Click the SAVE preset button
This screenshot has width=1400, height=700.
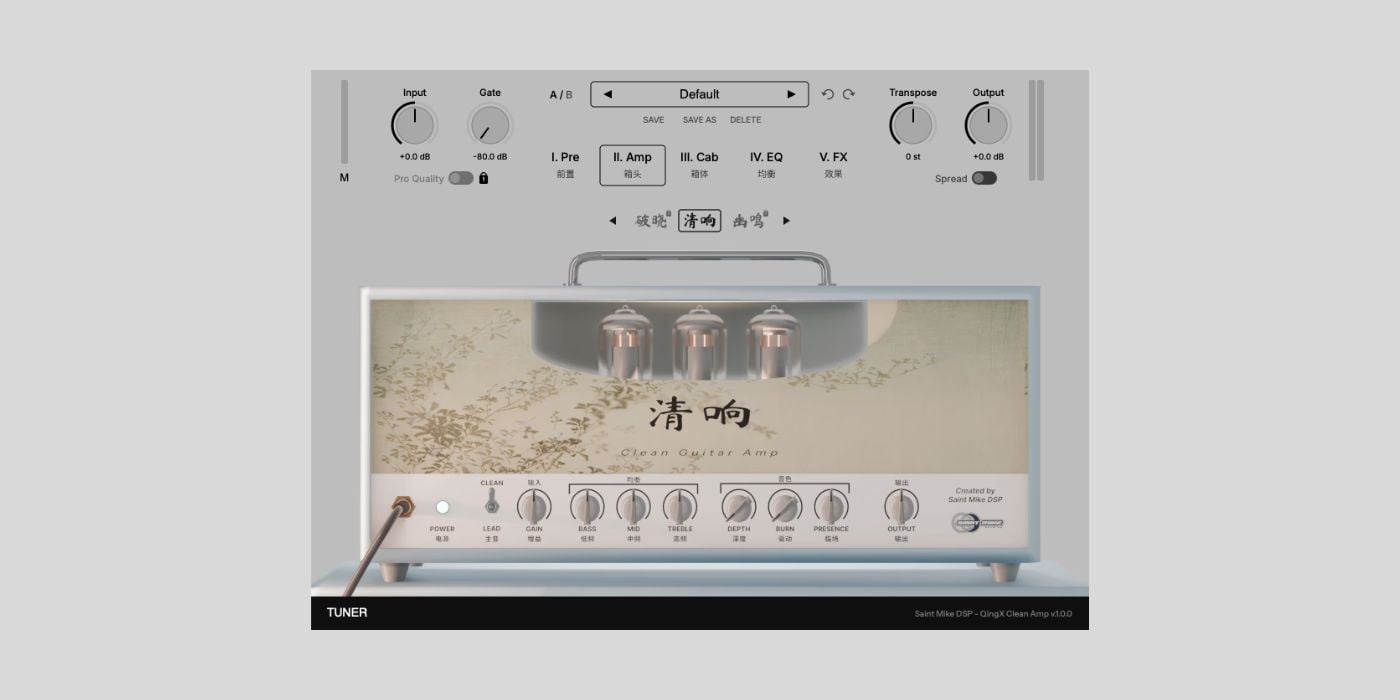[x=653, y=120]
